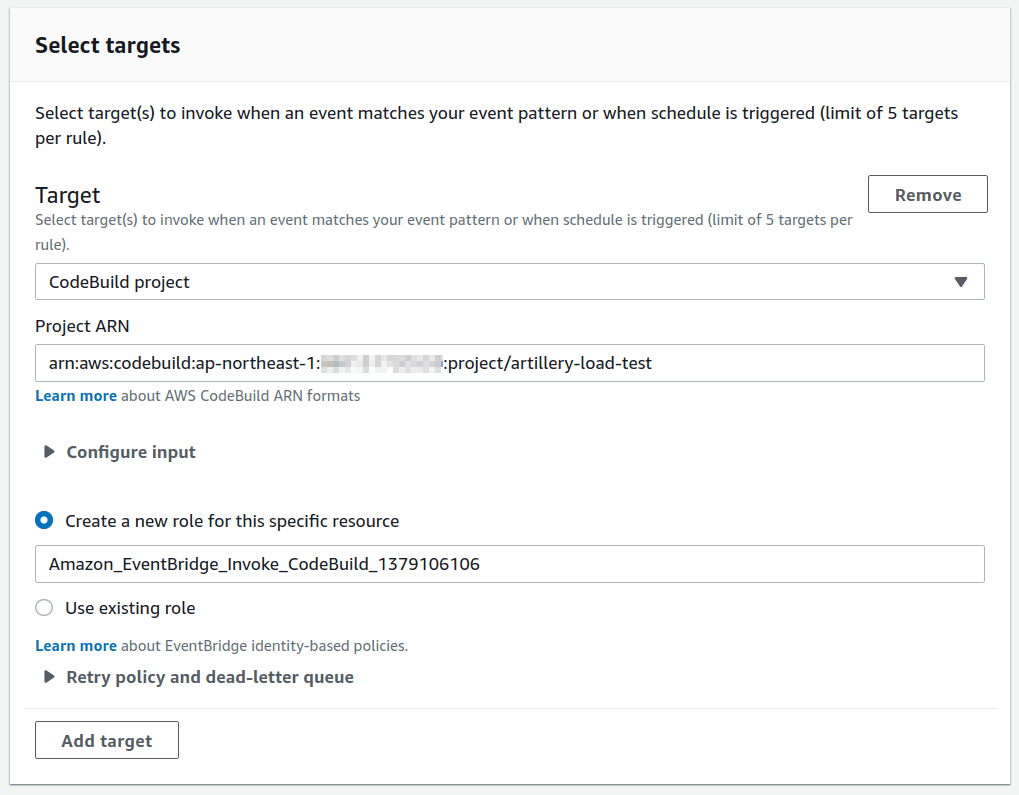Click Add target to attach a second target
Viewport: 1019px width, 795px height.
[x=106, y=740]
